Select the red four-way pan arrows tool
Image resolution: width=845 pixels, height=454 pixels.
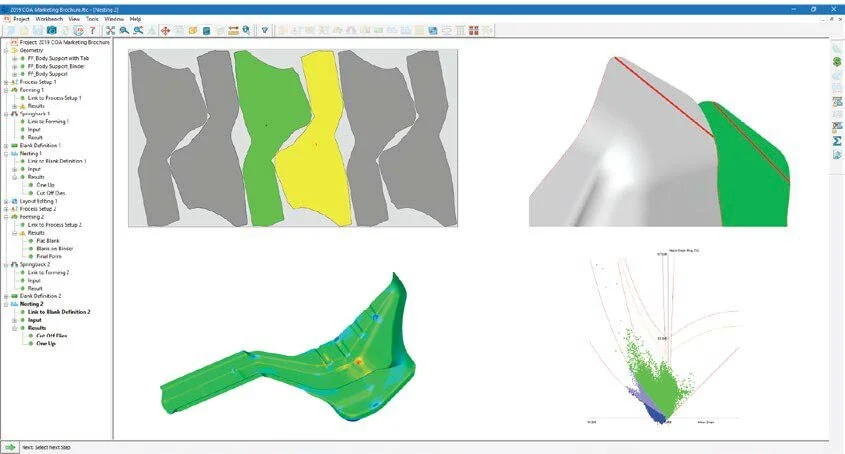coord(165,31)
